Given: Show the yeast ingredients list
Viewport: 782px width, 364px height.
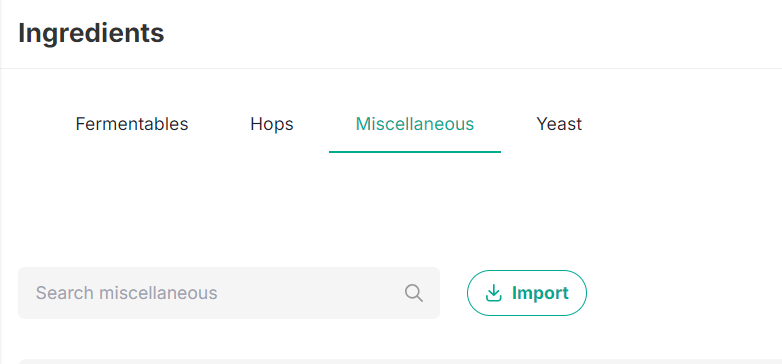Looking at the screenshot, I should 559,124.
